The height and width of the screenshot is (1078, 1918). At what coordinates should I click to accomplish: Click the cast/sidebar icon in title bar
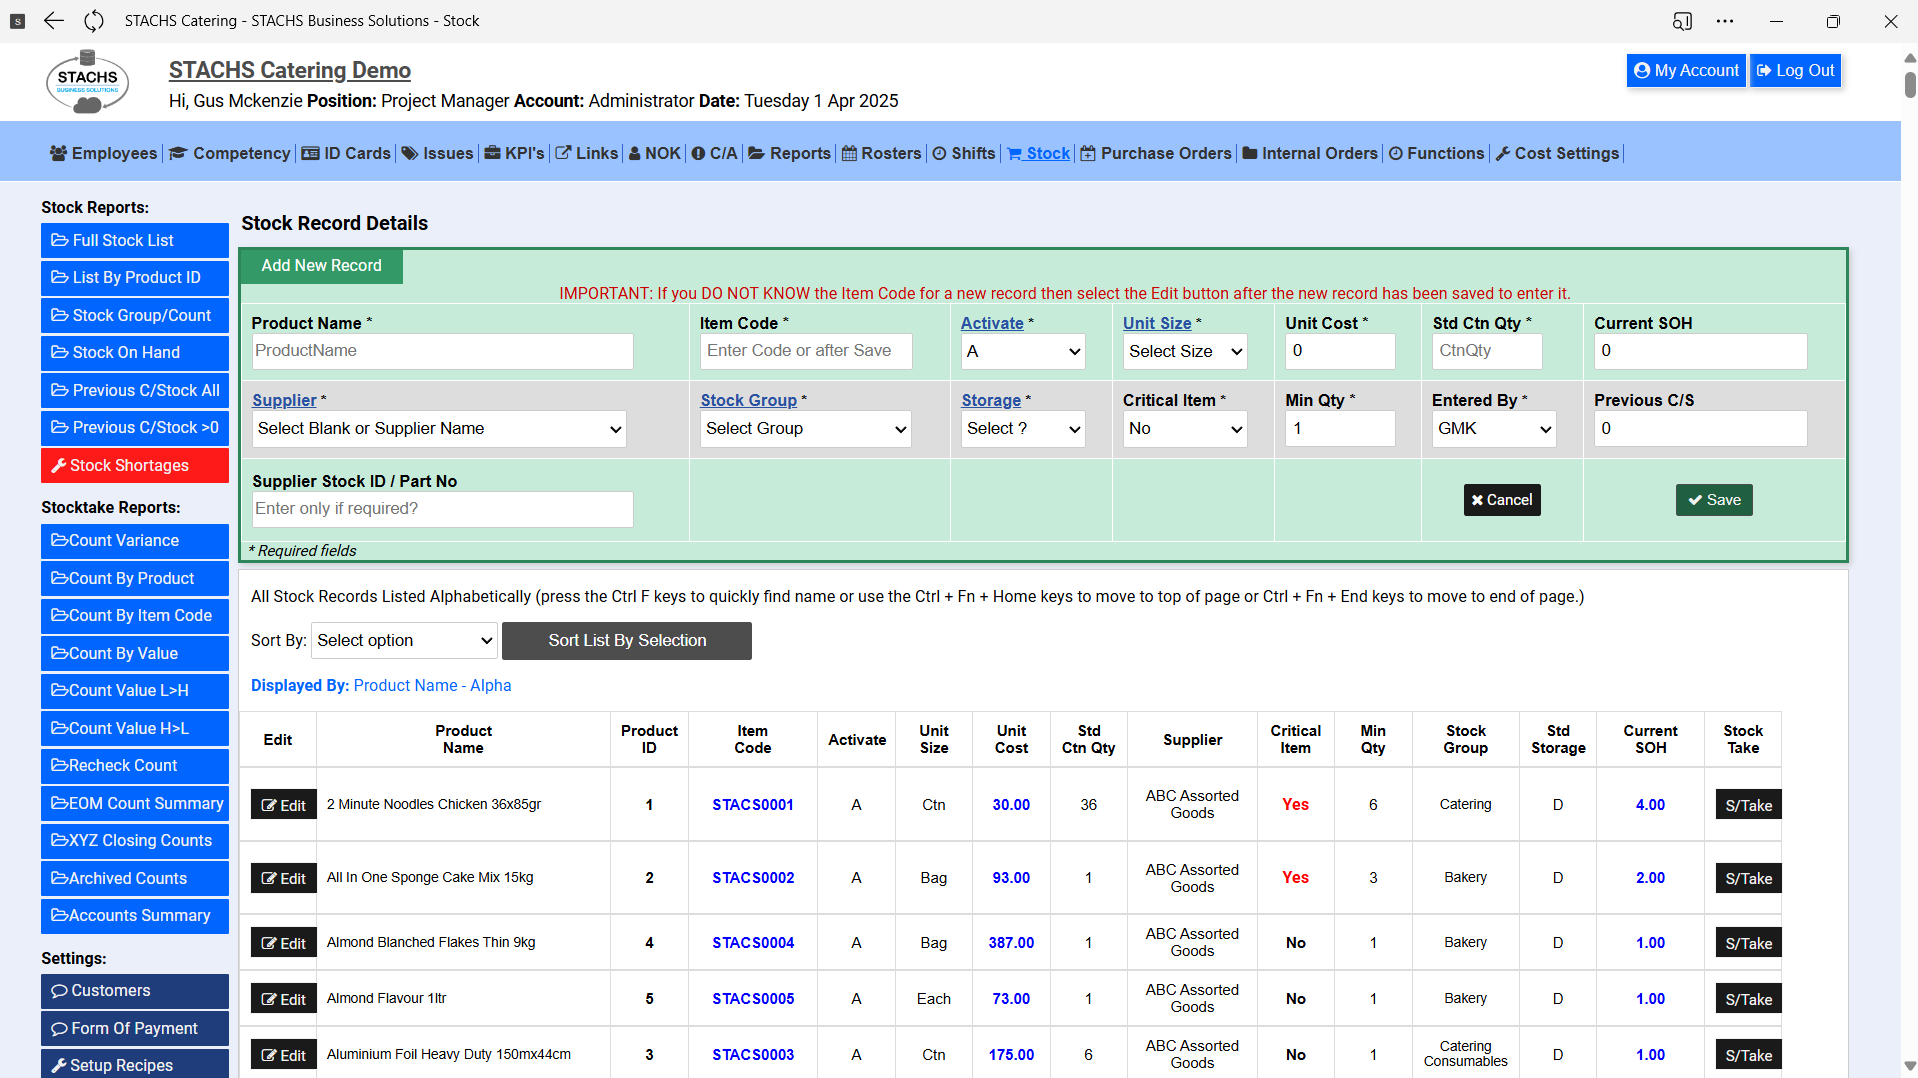(1683, 21)
